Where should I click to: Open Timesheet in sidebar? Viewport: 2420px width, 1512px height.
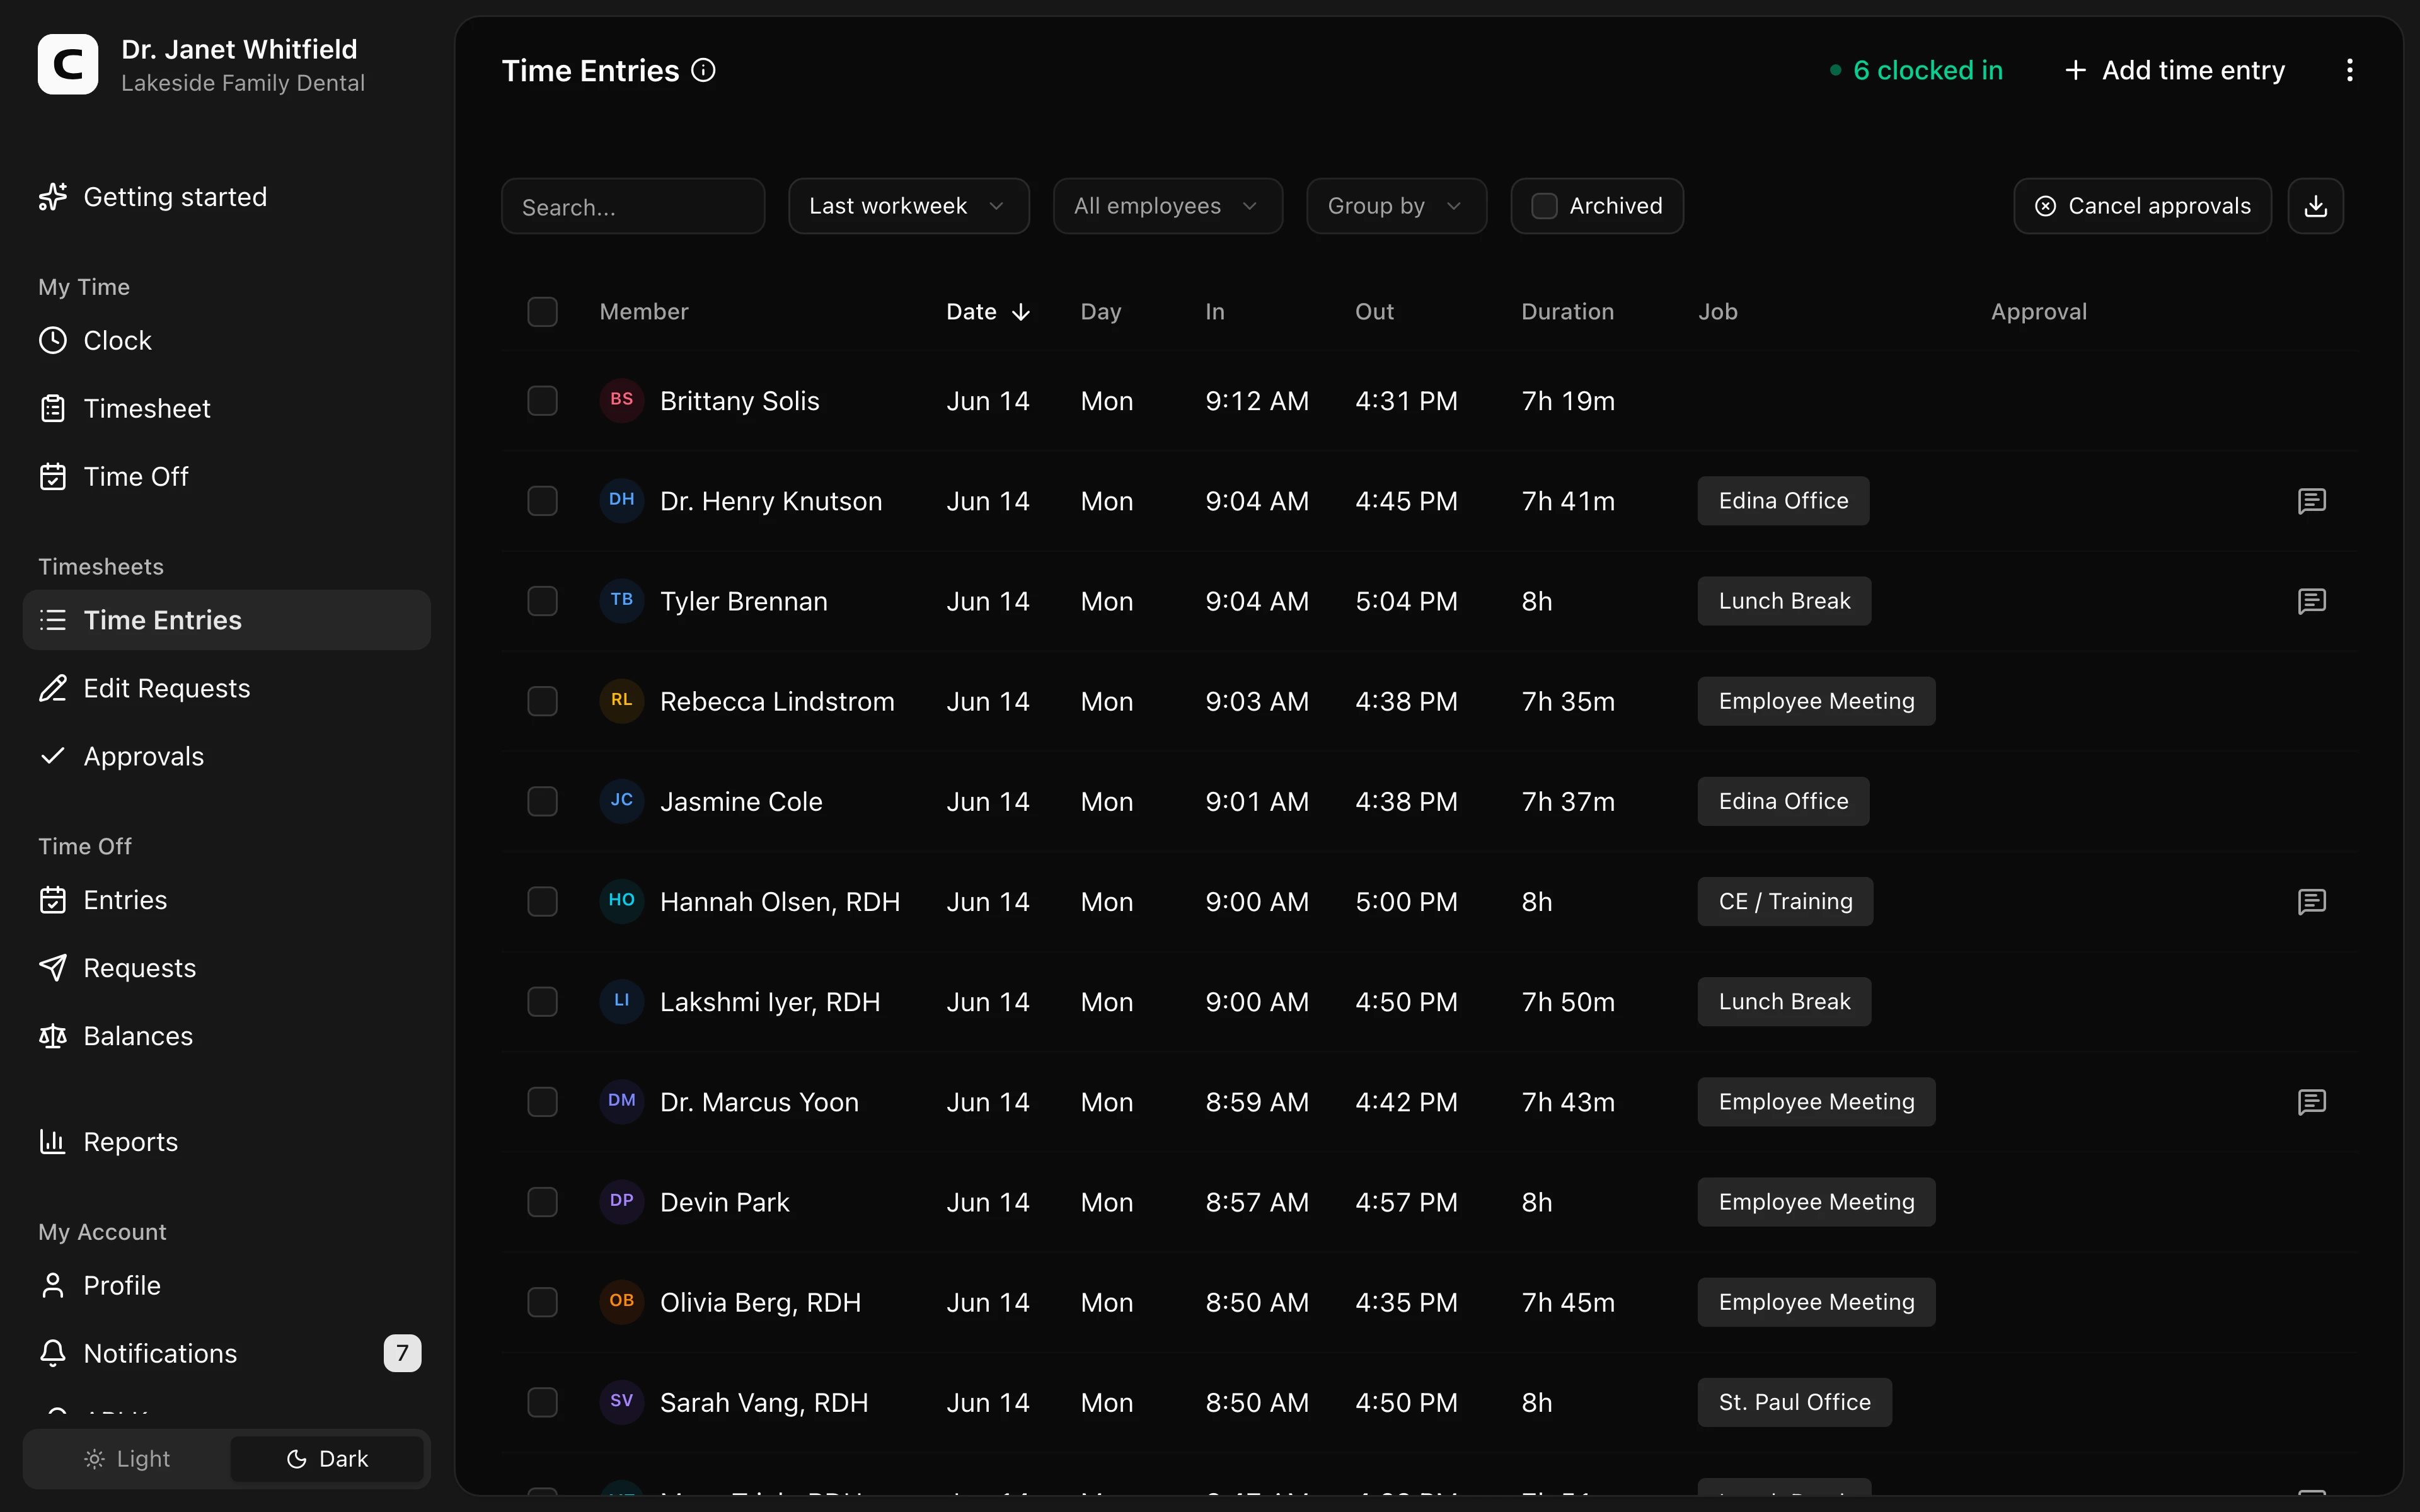point(226,408)
